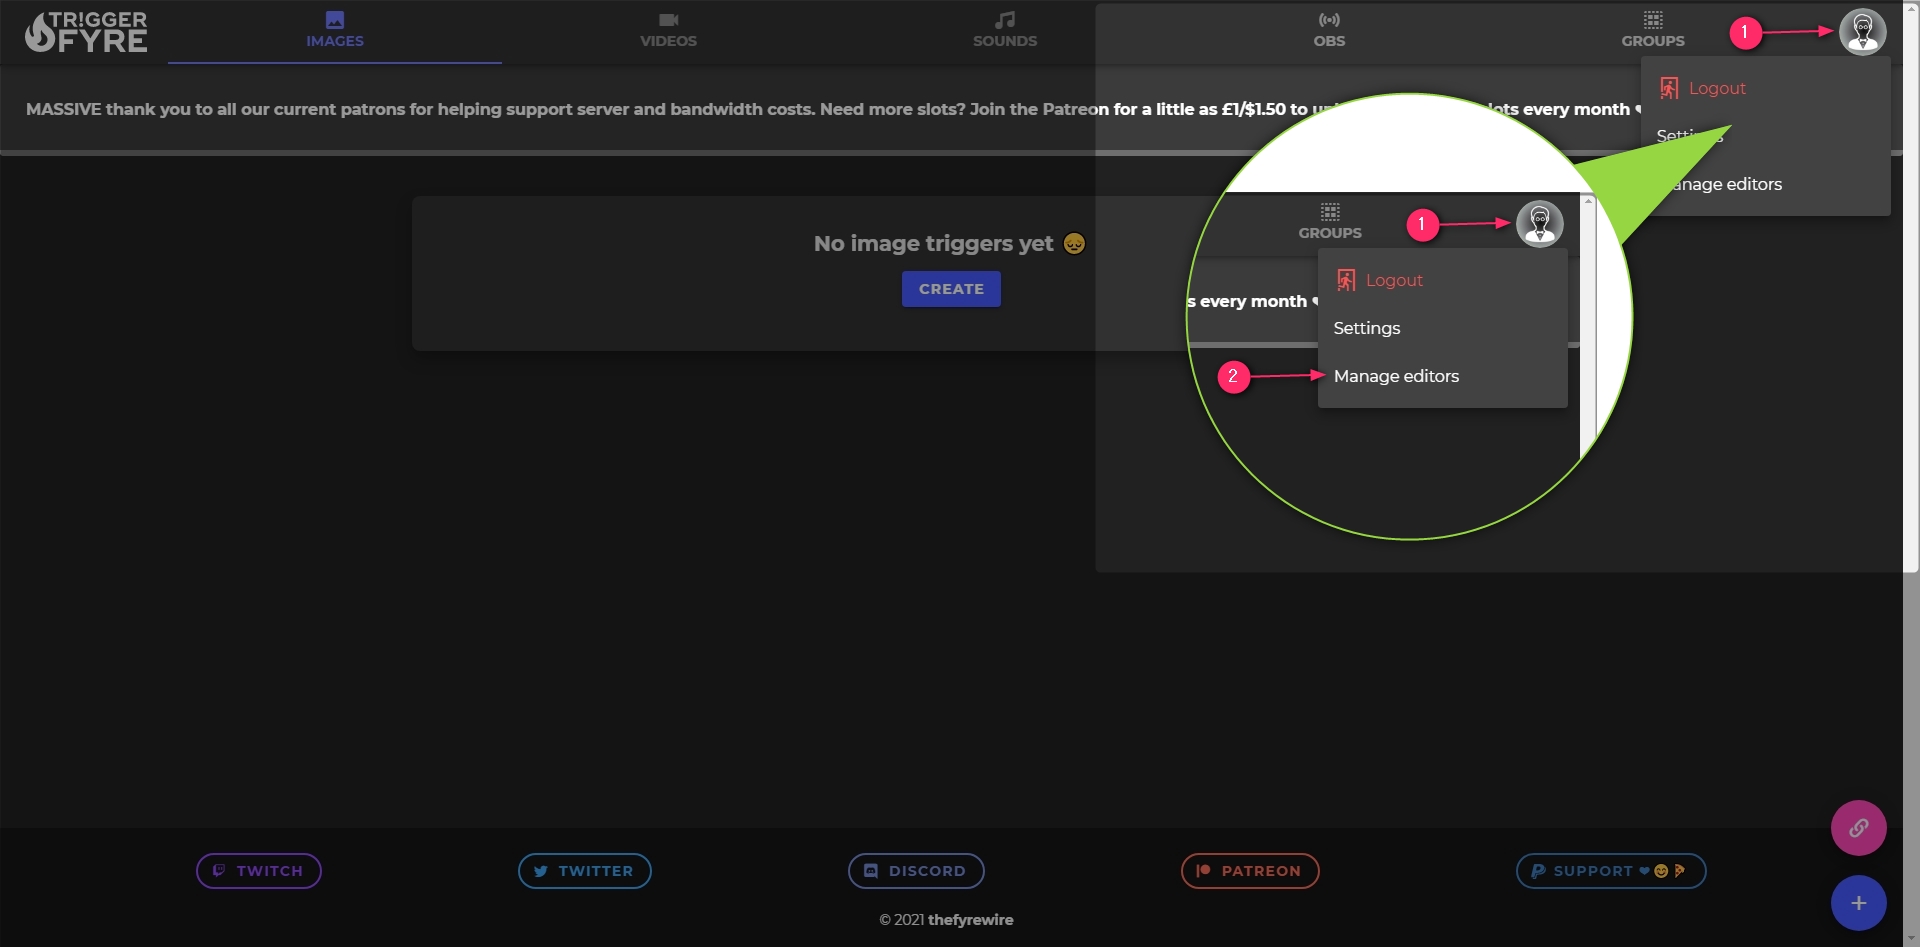
Task: Click the Create button for image triggers
Action: point(951,289)
